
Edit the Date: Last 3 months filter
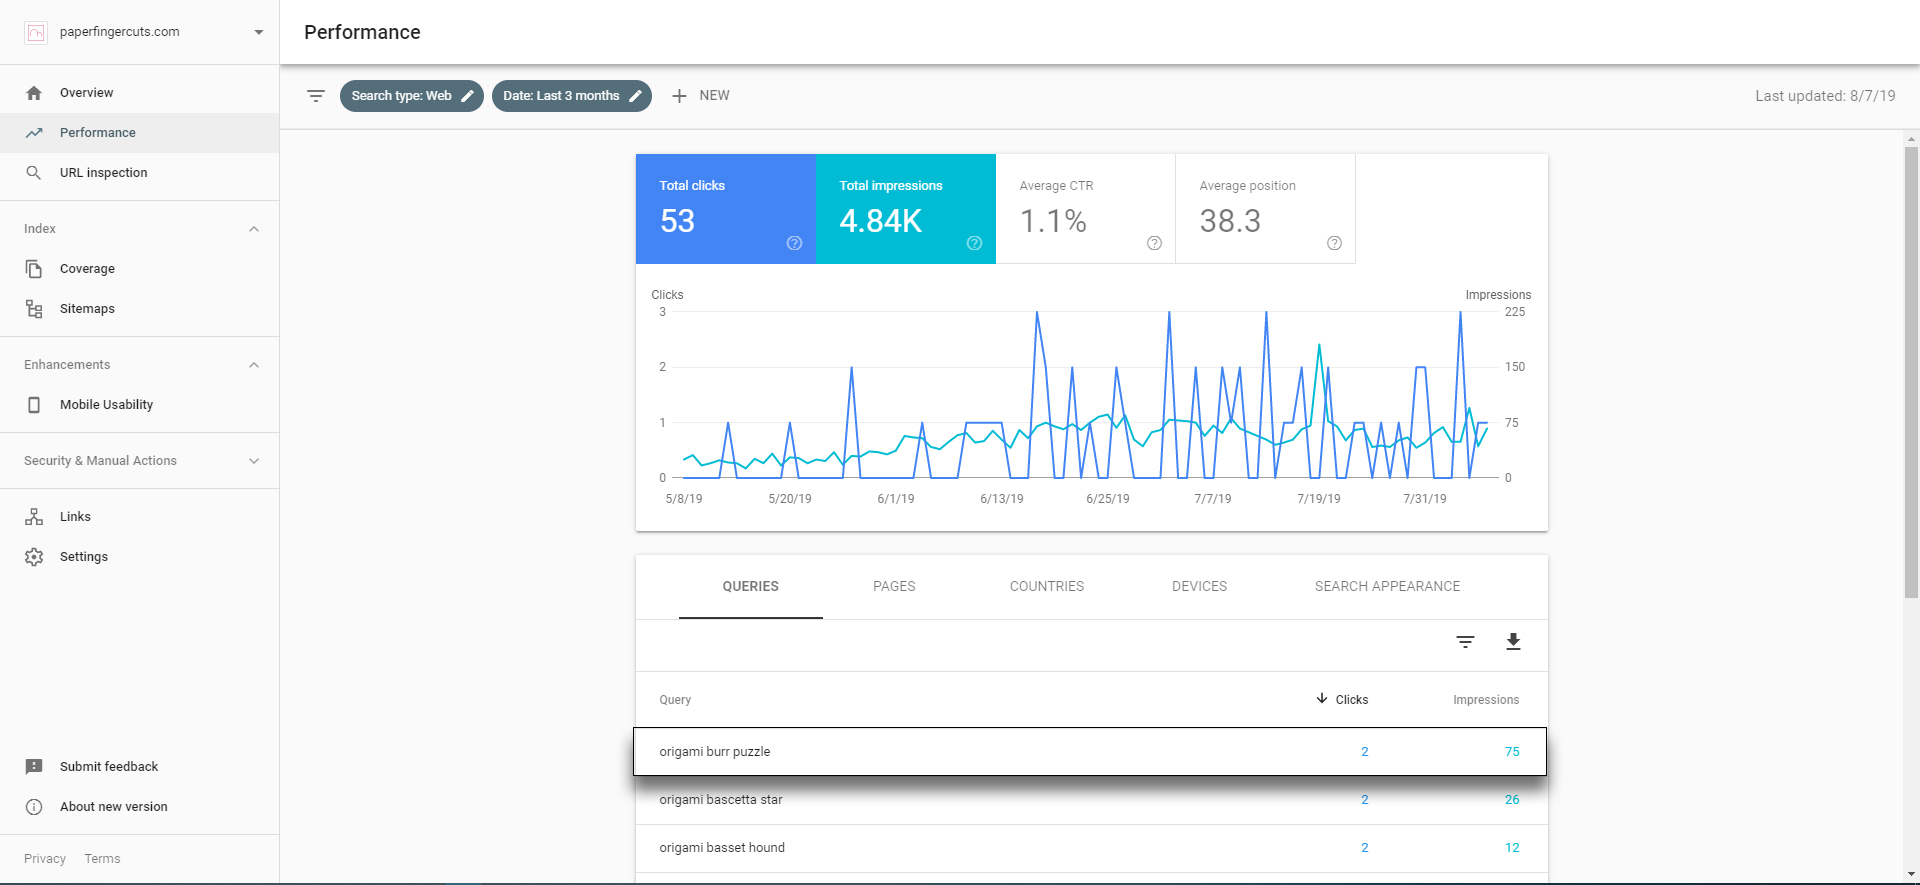point(572,96)
